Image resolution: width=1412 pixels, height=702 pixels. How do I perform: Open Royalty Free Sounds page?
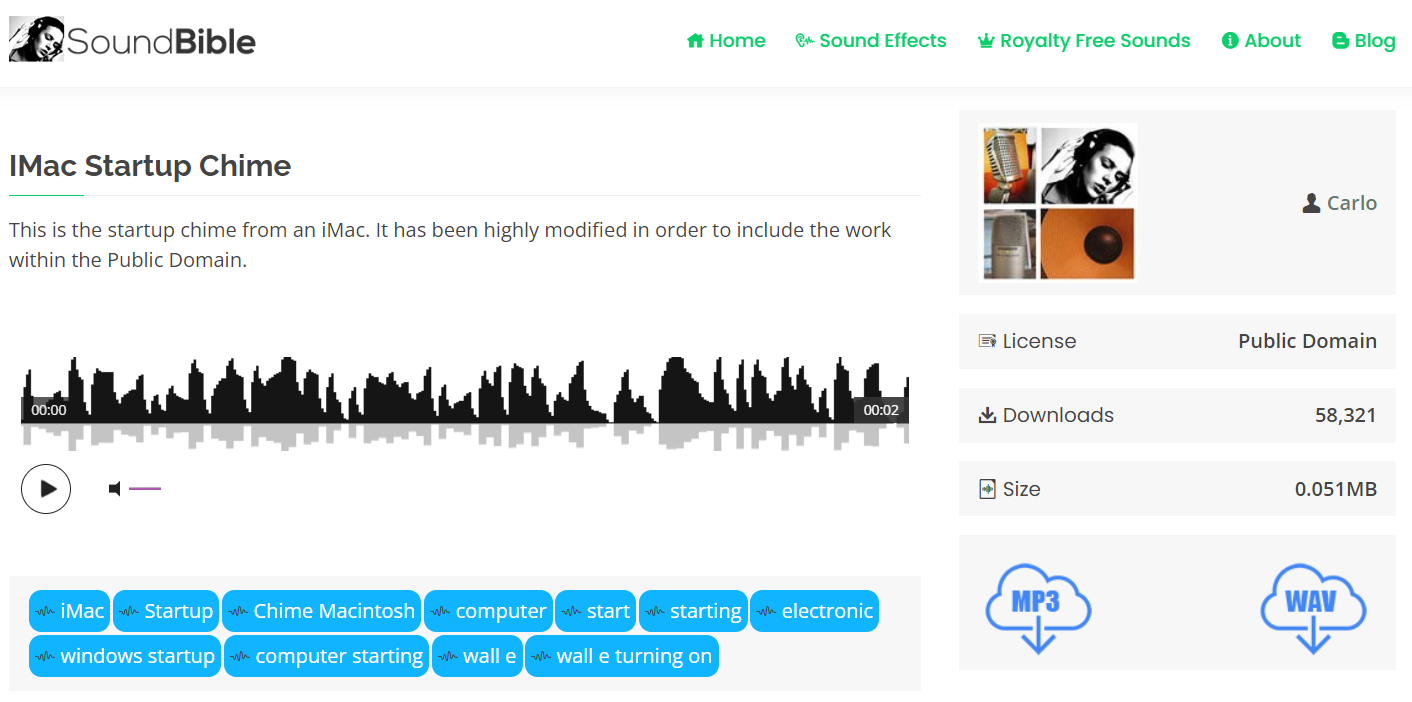point(1084,41)
